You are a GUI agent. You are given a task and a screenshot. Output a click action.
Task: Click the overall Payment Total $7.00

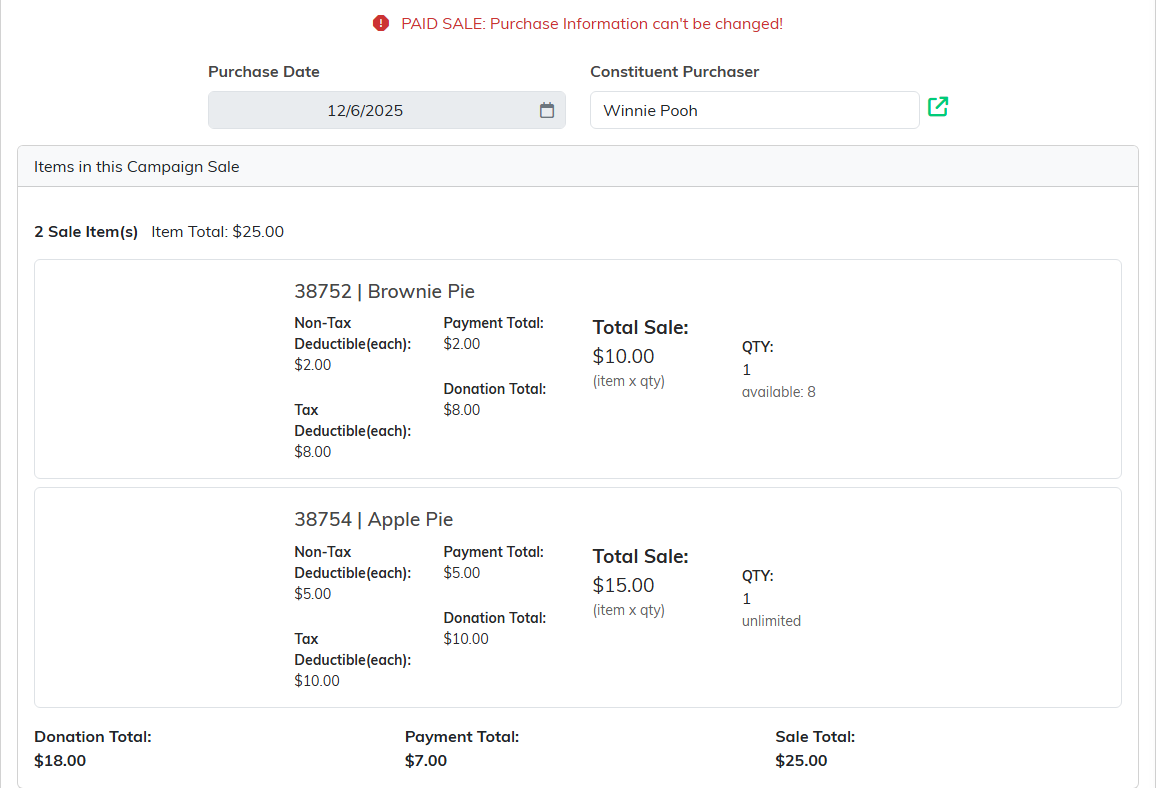pos(425,761)
